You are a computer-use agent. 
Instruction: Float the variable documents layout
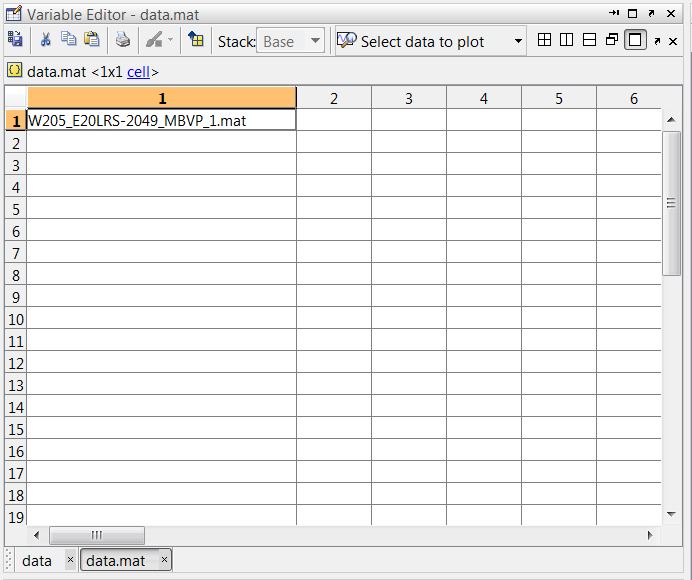[612, 40]
